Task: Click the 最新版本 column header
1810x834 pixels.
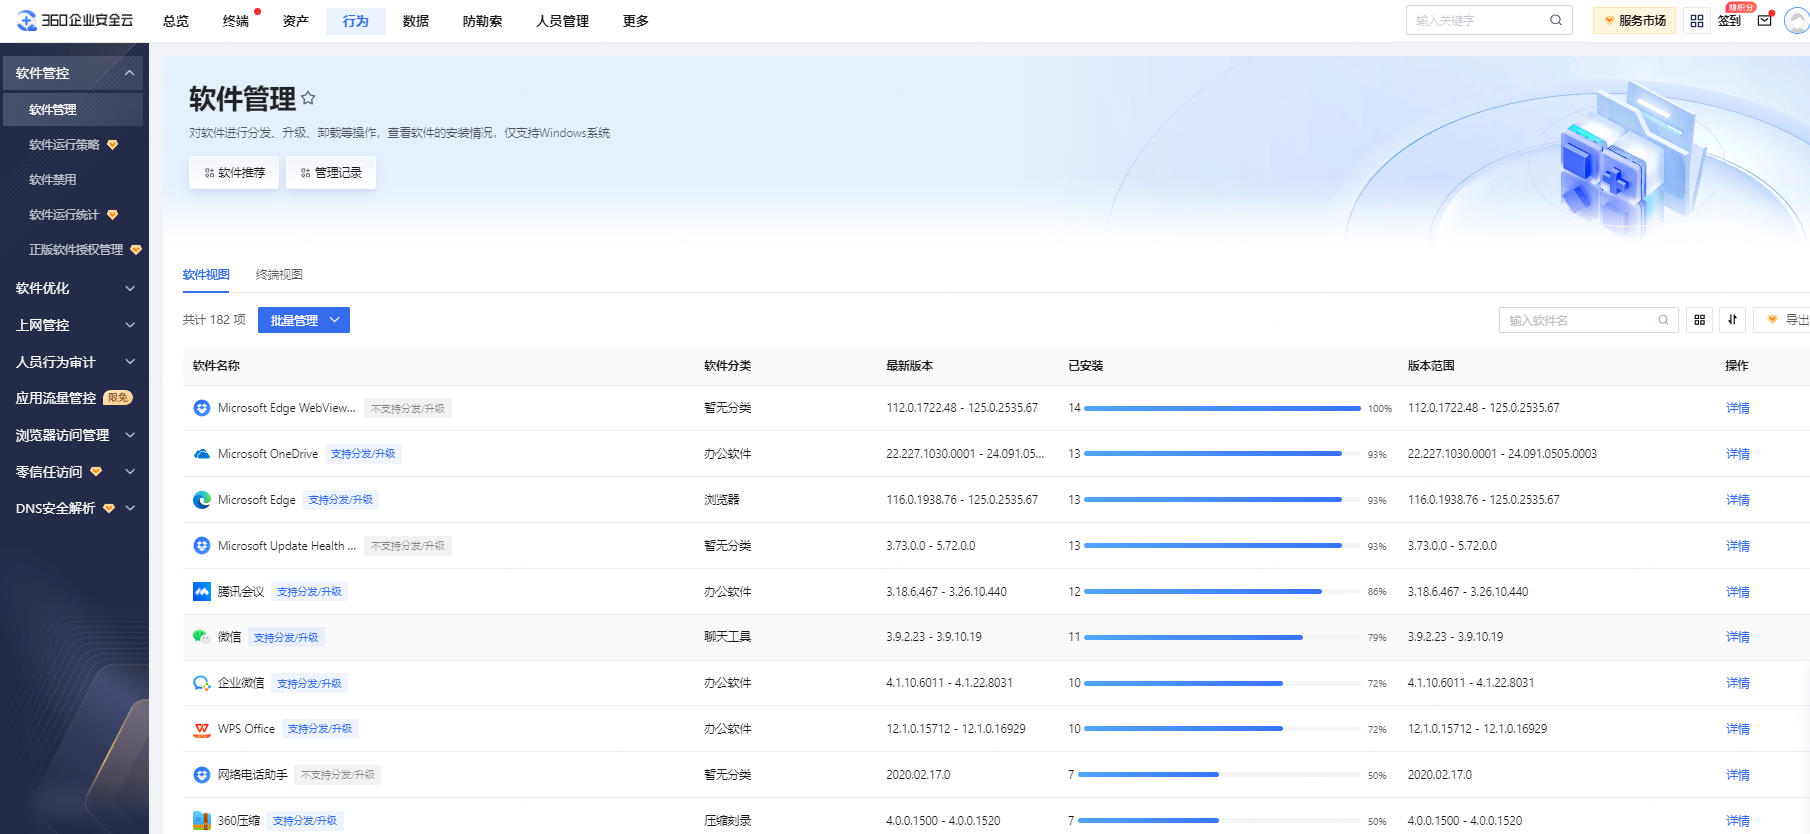Action: [909, 366]
